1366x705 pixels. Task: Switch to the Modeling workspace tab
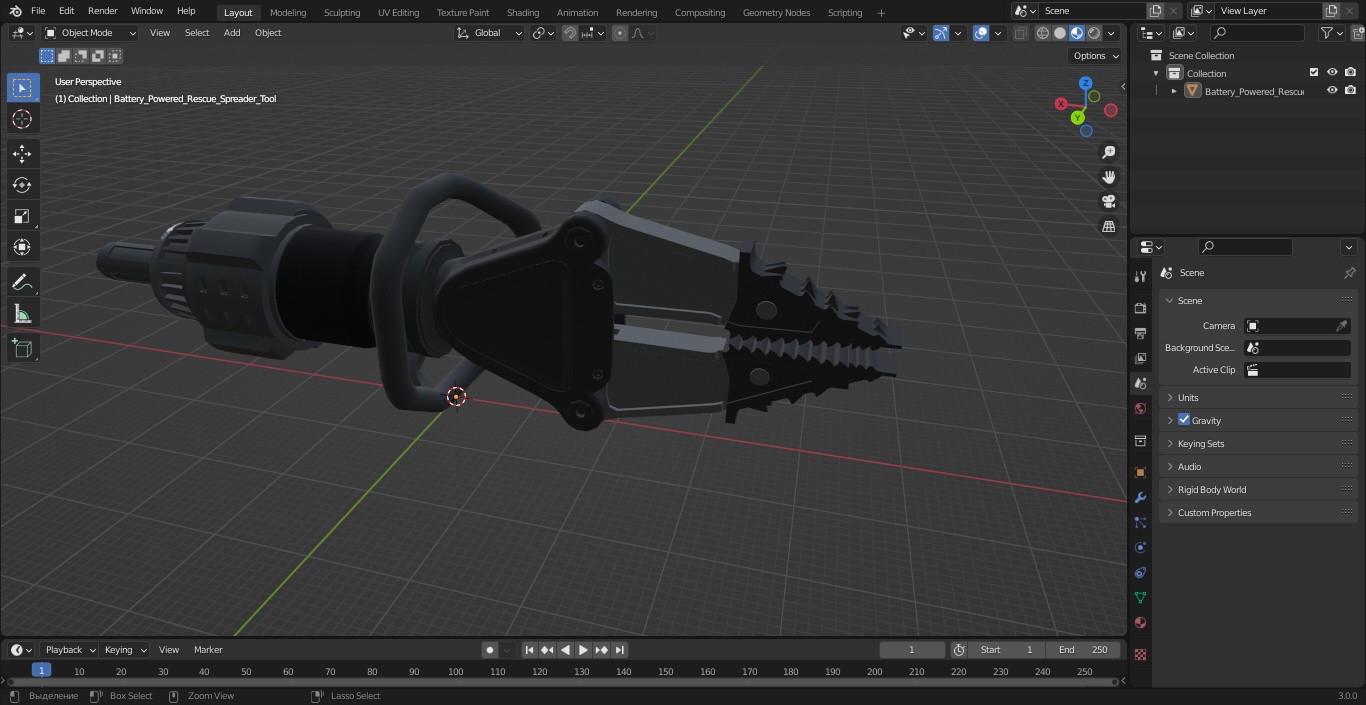[x=288, y=13]
